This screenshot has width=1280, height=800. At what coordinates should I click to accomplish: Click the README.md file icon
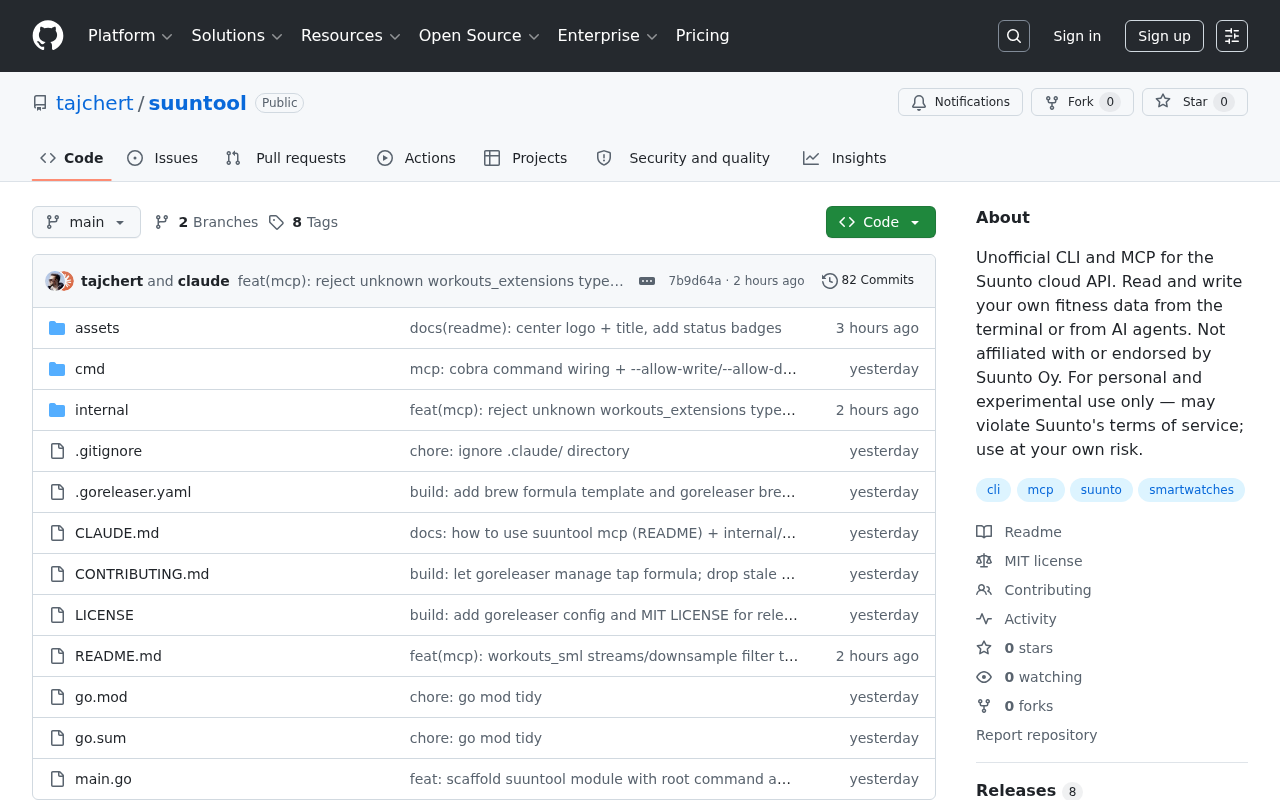(x=57, y=656)
